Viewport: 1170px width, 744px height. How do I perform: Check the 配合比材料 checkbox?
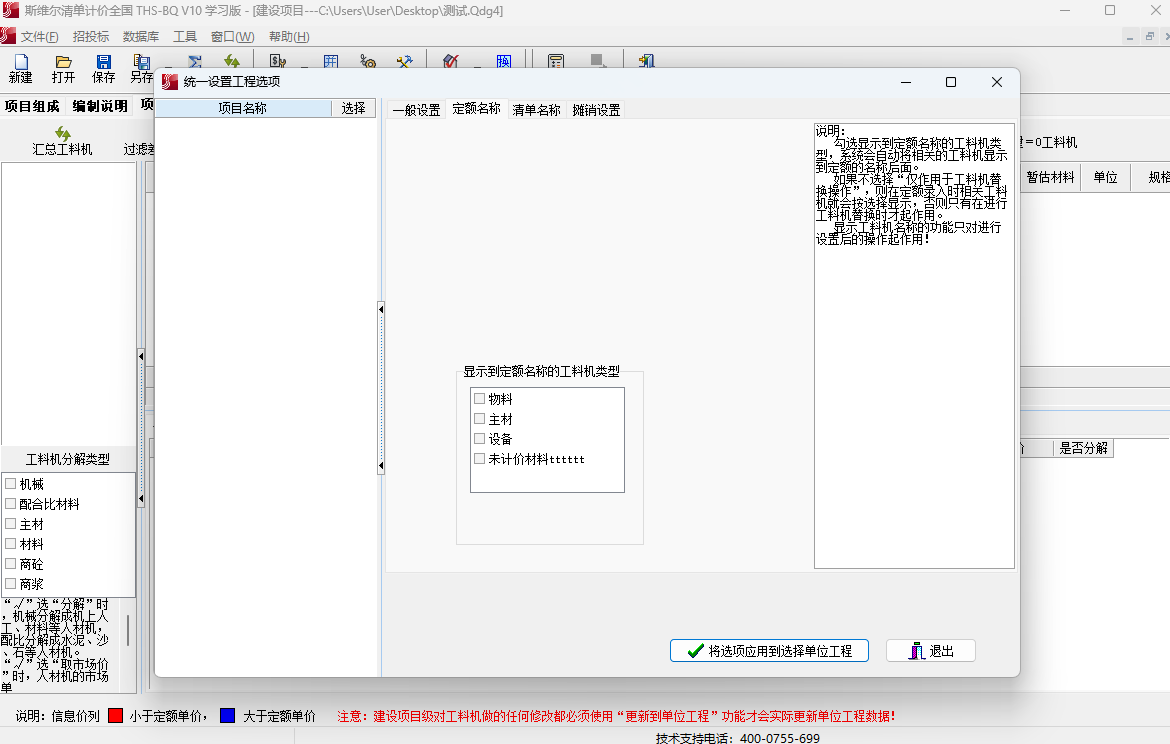(x=11, y=504)
